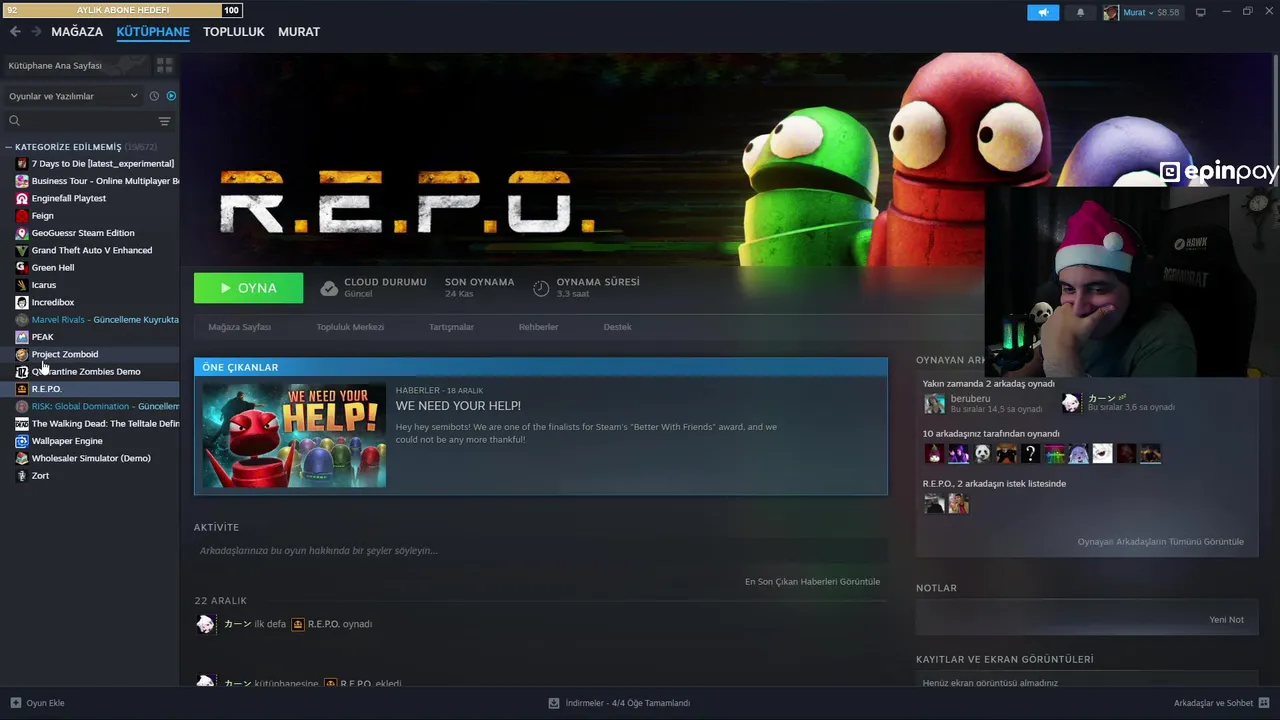
Task: Click Zort game icon
Action: click(22, 475)
